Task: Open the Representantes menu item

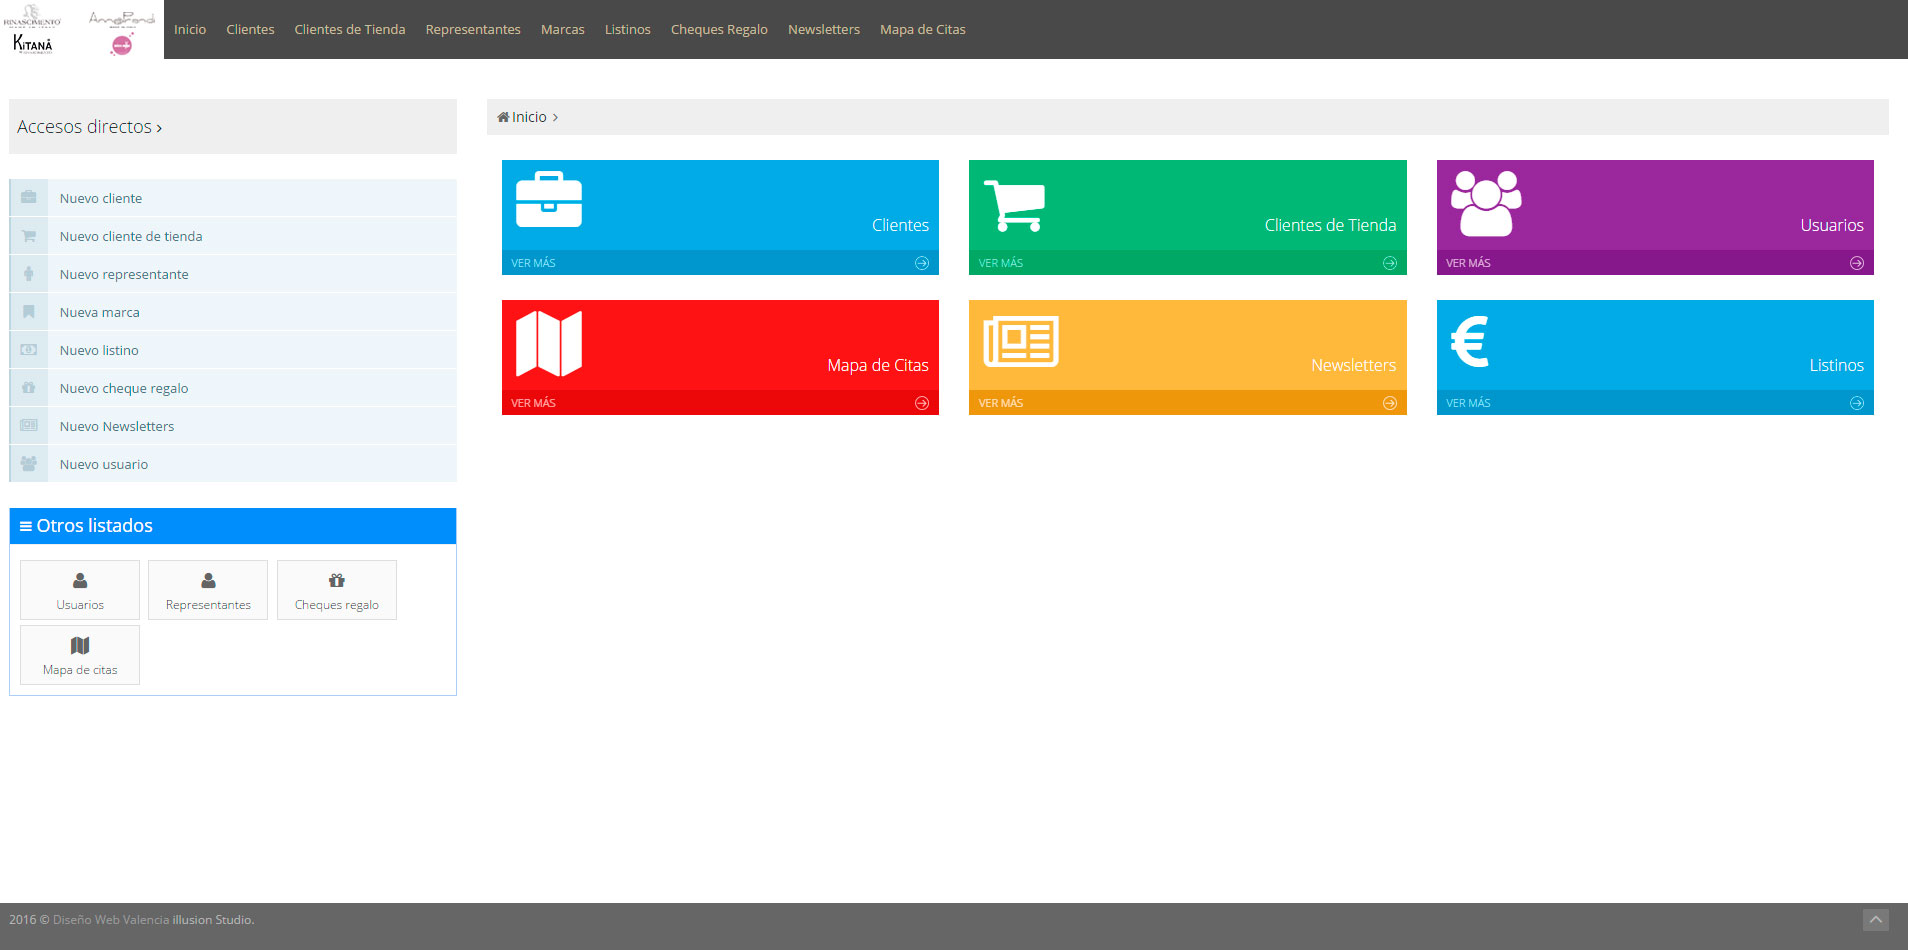Action: [473, 30]
